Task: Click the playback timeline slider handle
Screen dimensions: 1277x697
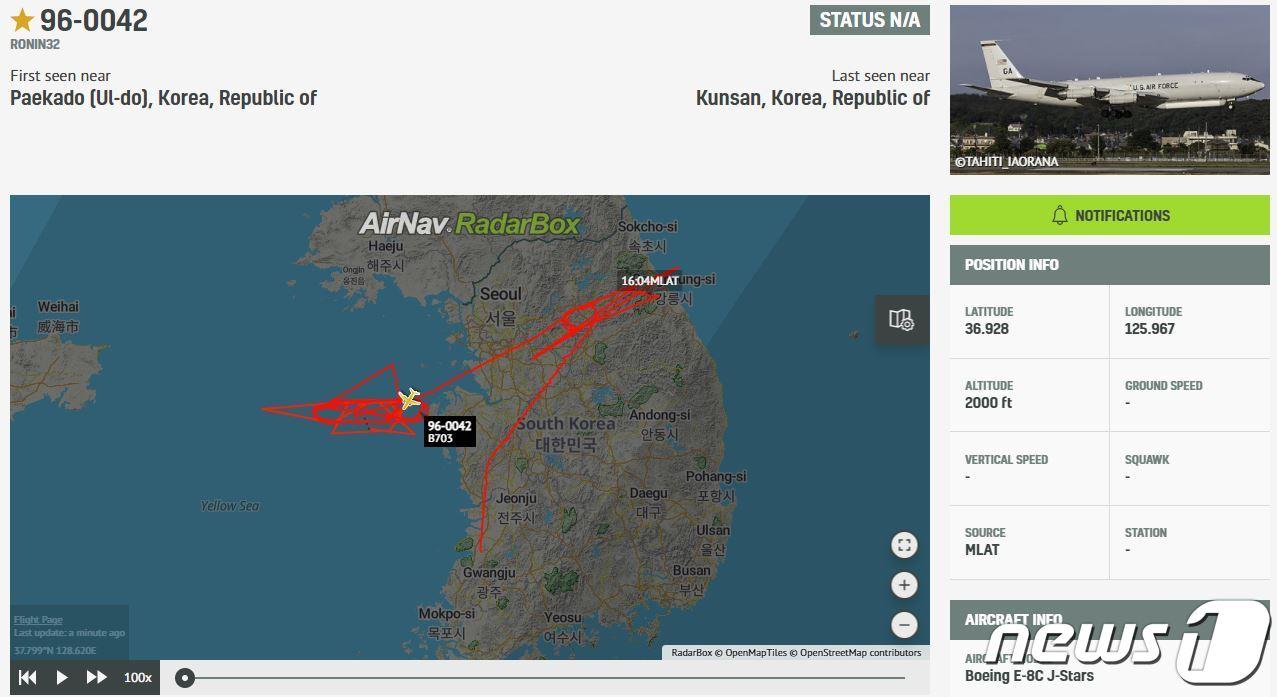Action: (x=185, y=678)
